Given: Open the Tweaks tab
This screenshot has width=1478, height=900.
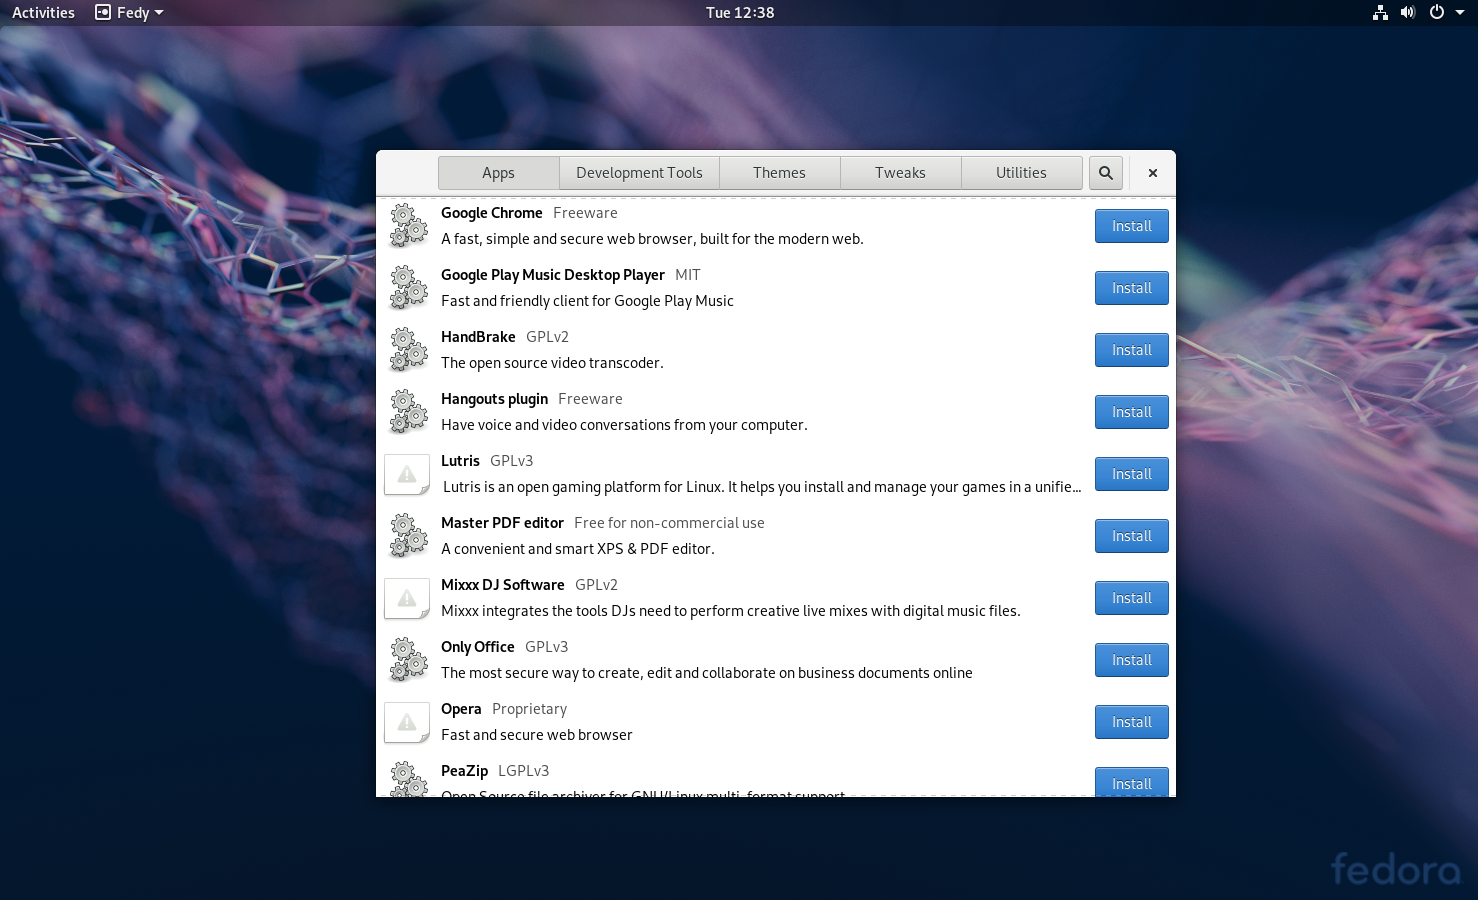Looking at the screenshot, I should [x=900, y=173].
